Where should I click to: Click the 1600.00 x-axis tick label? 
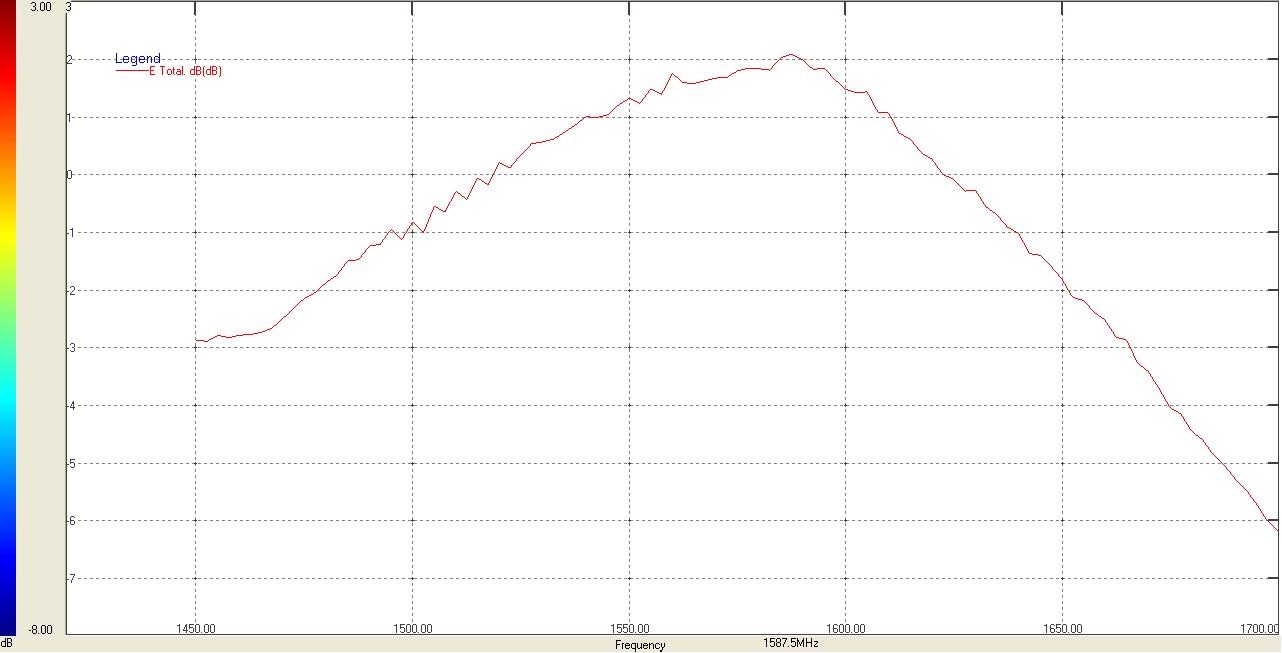[x=845, y=629]
